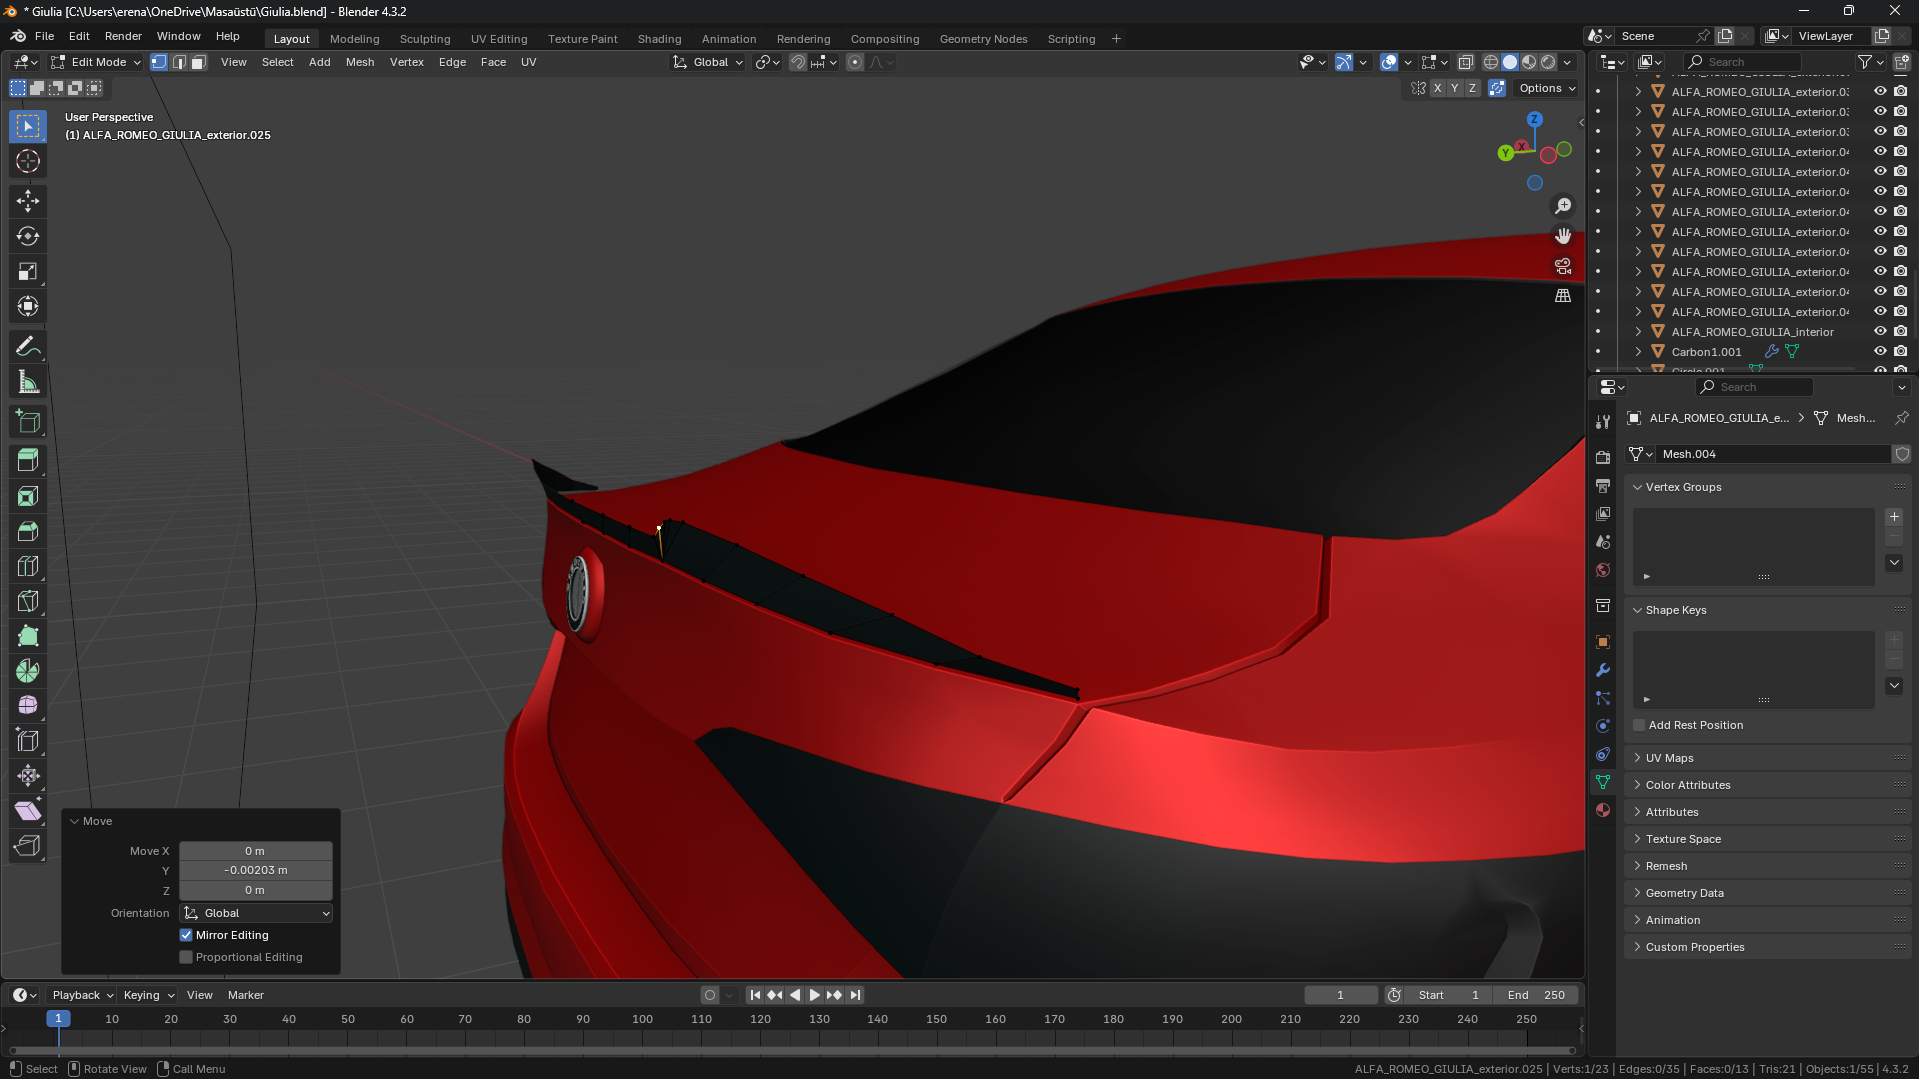Open the Mesh menu
The image size is (1919, 1079).
[x=360, y=62]
